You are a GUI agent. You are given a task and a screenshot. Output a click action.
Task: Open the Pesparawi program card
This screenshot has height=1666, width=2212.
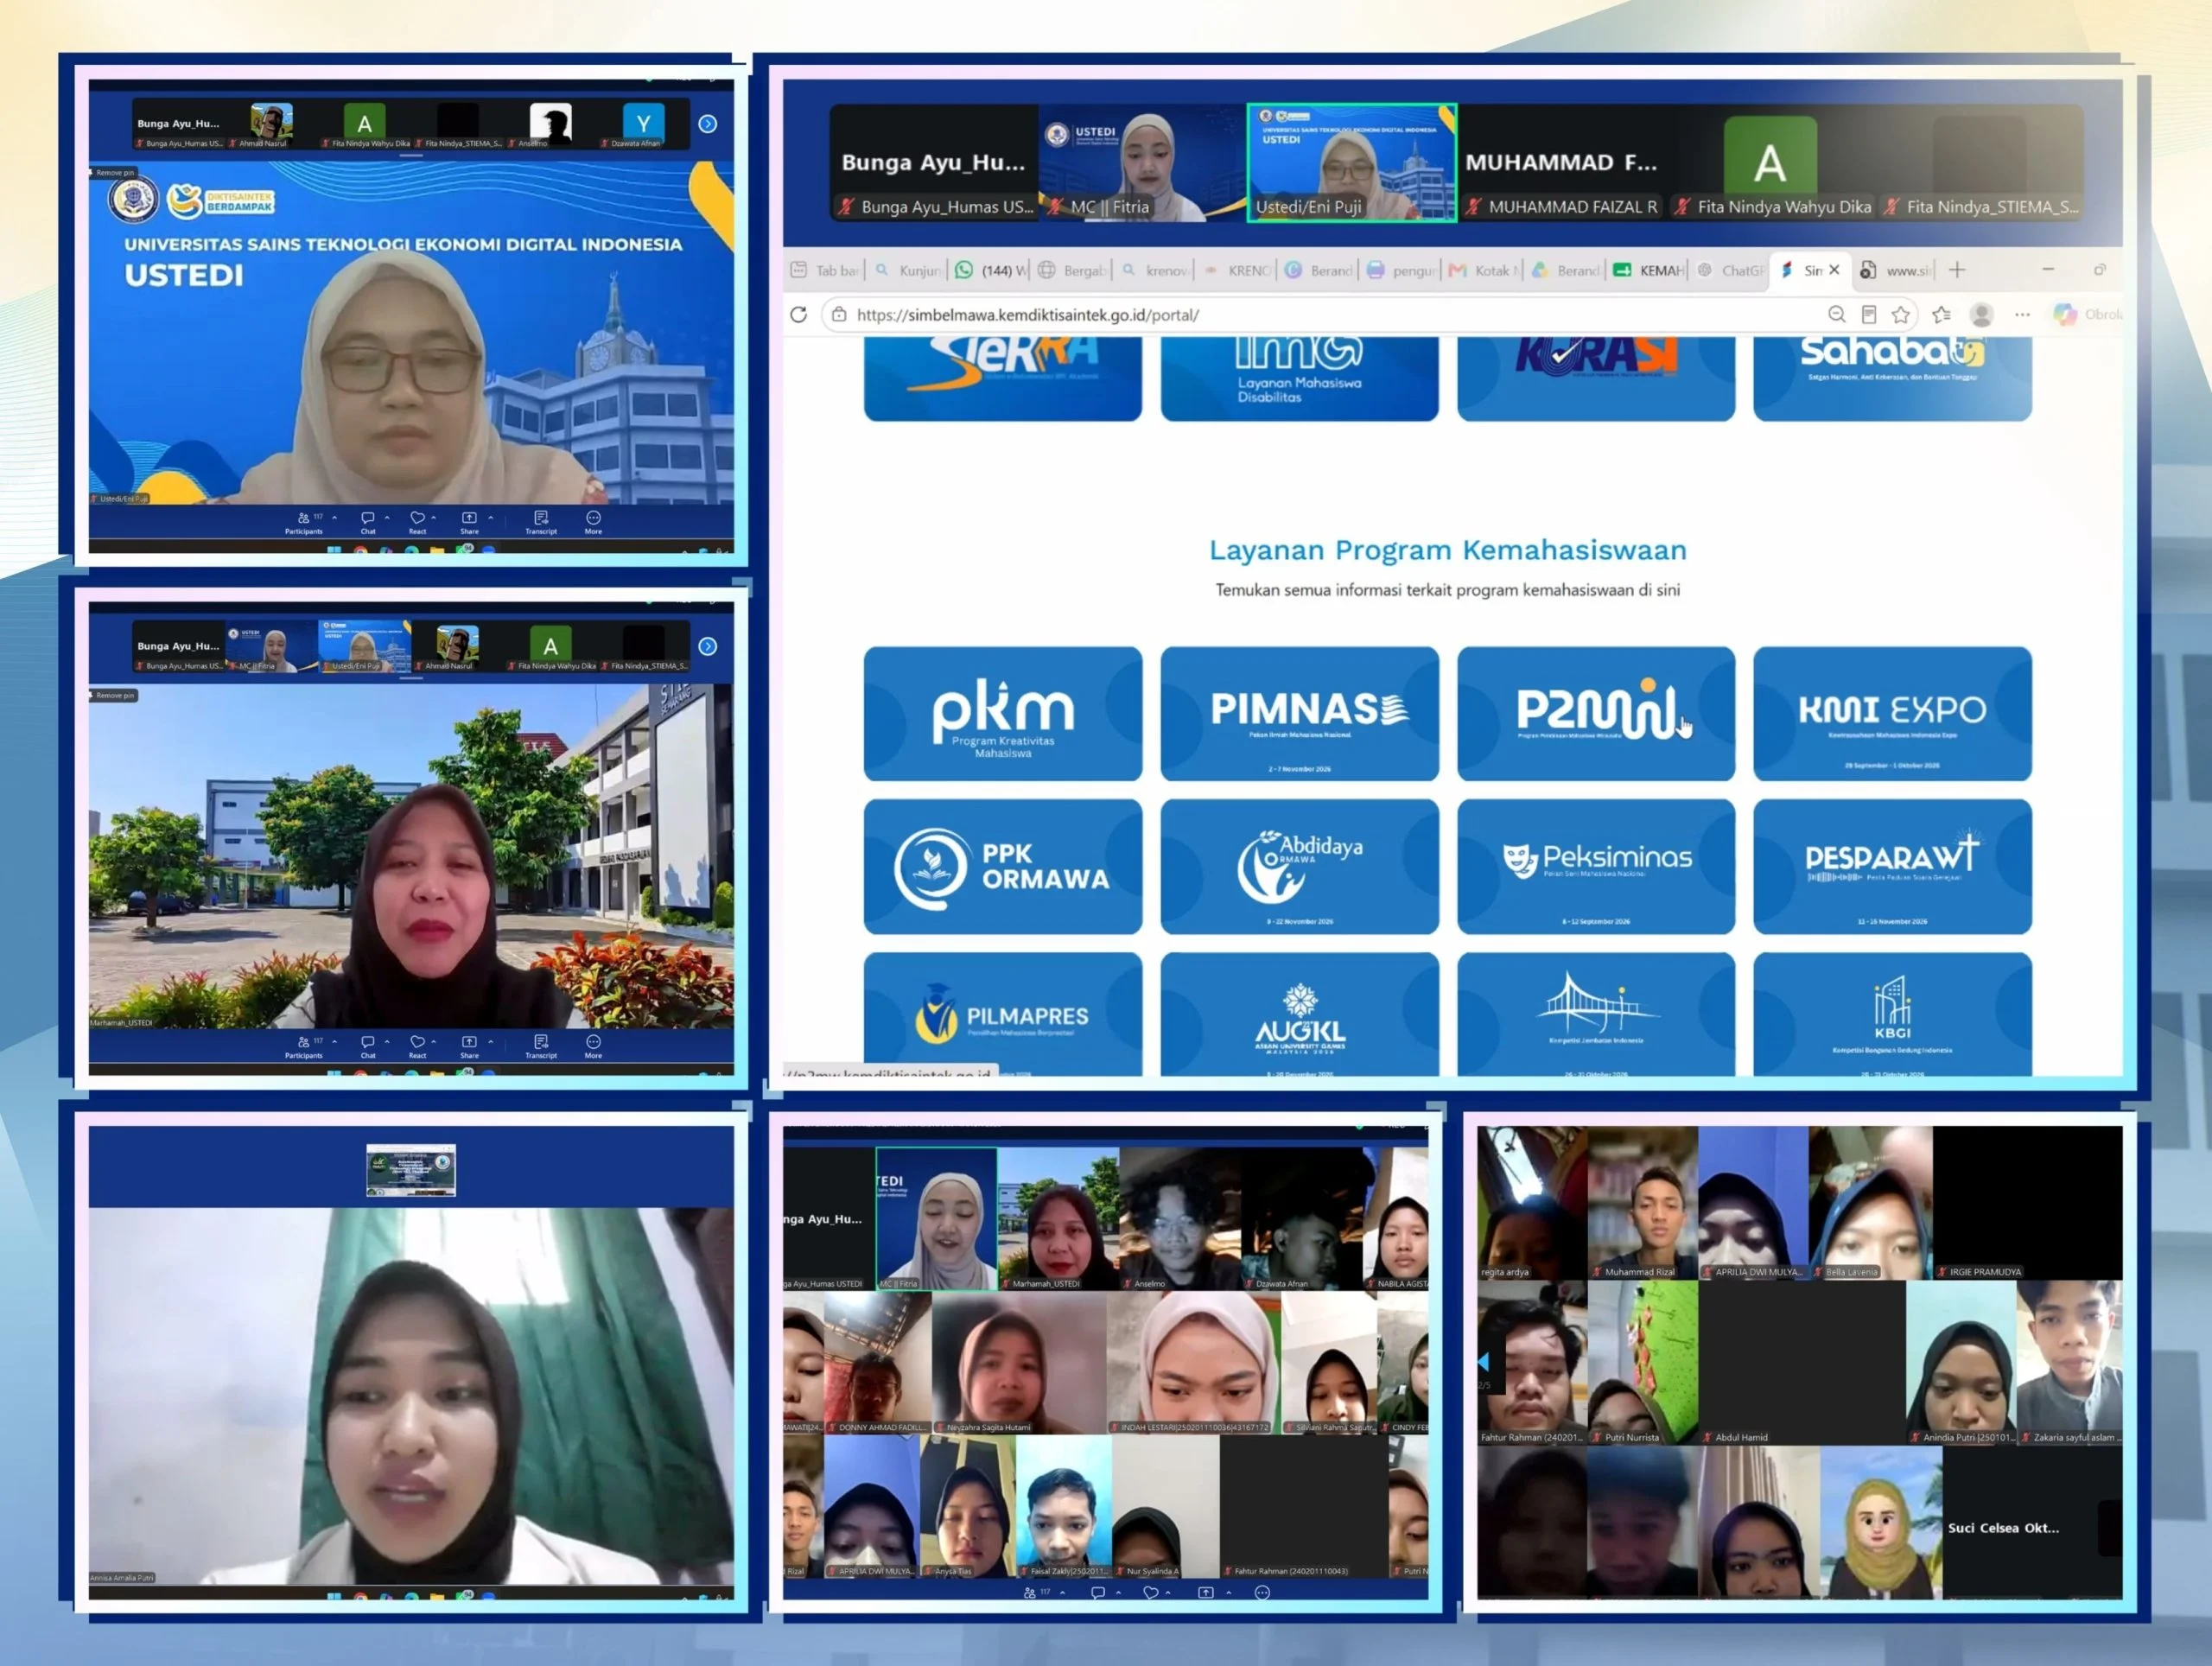click(x=1892, y=866)
